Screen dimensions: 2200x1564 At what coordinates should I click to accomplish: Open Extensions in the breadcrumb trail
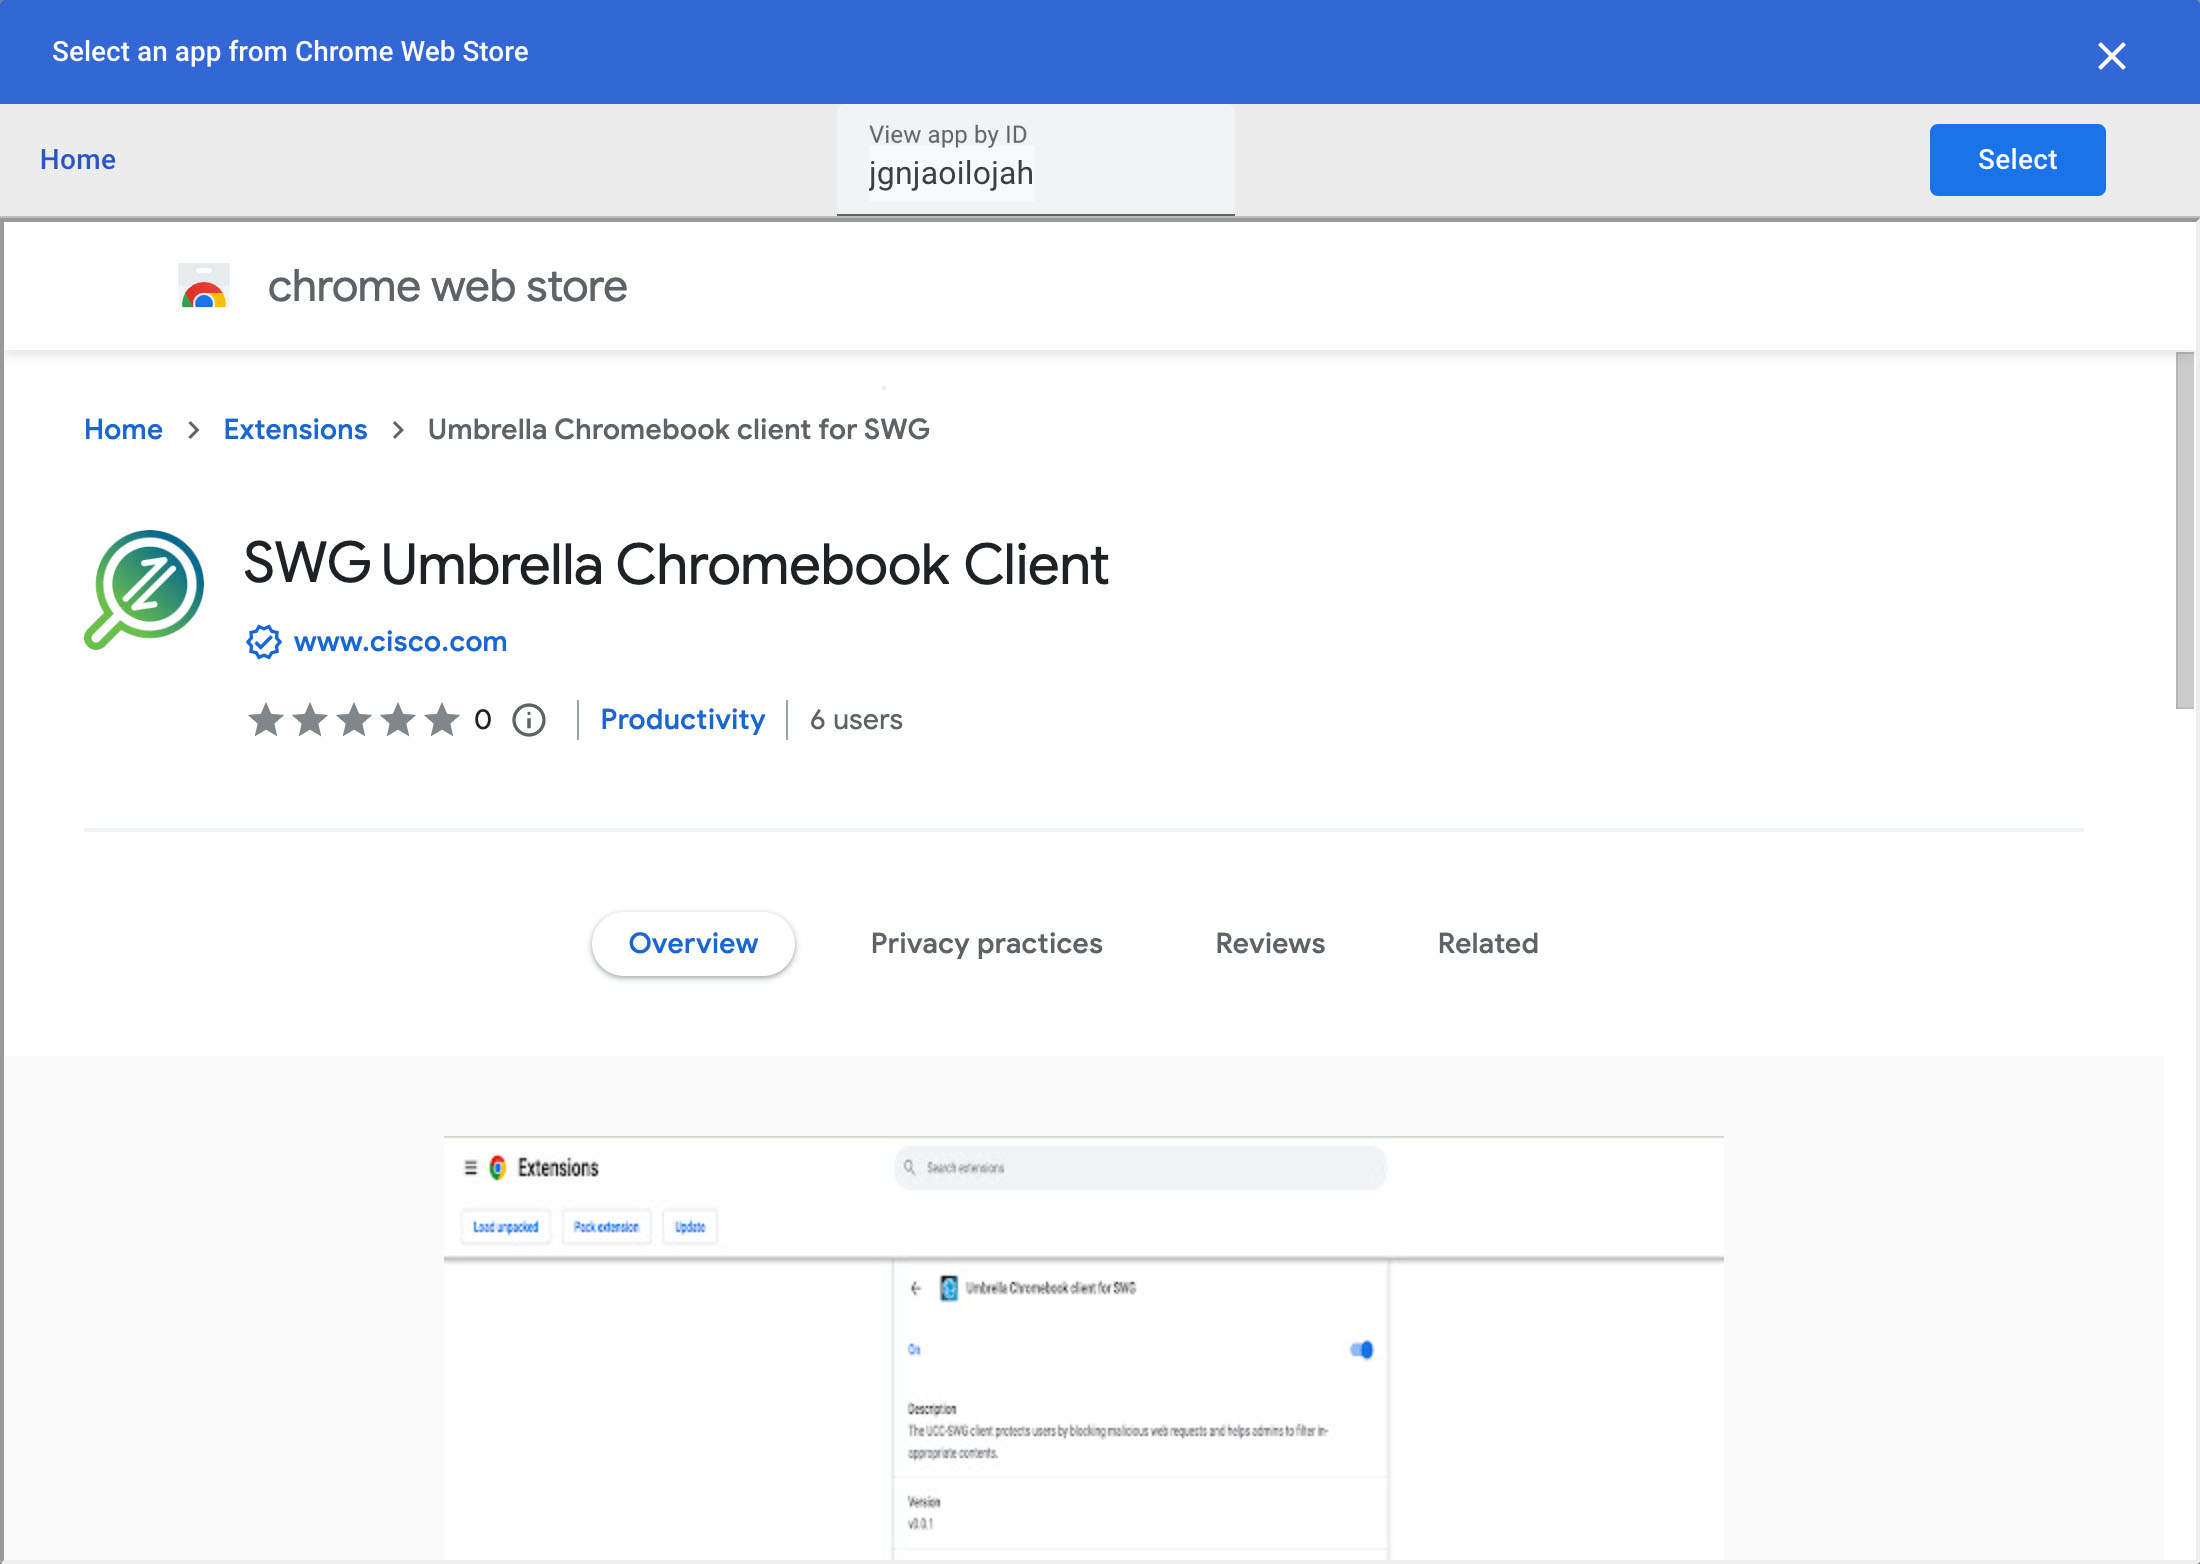point(295,429)
